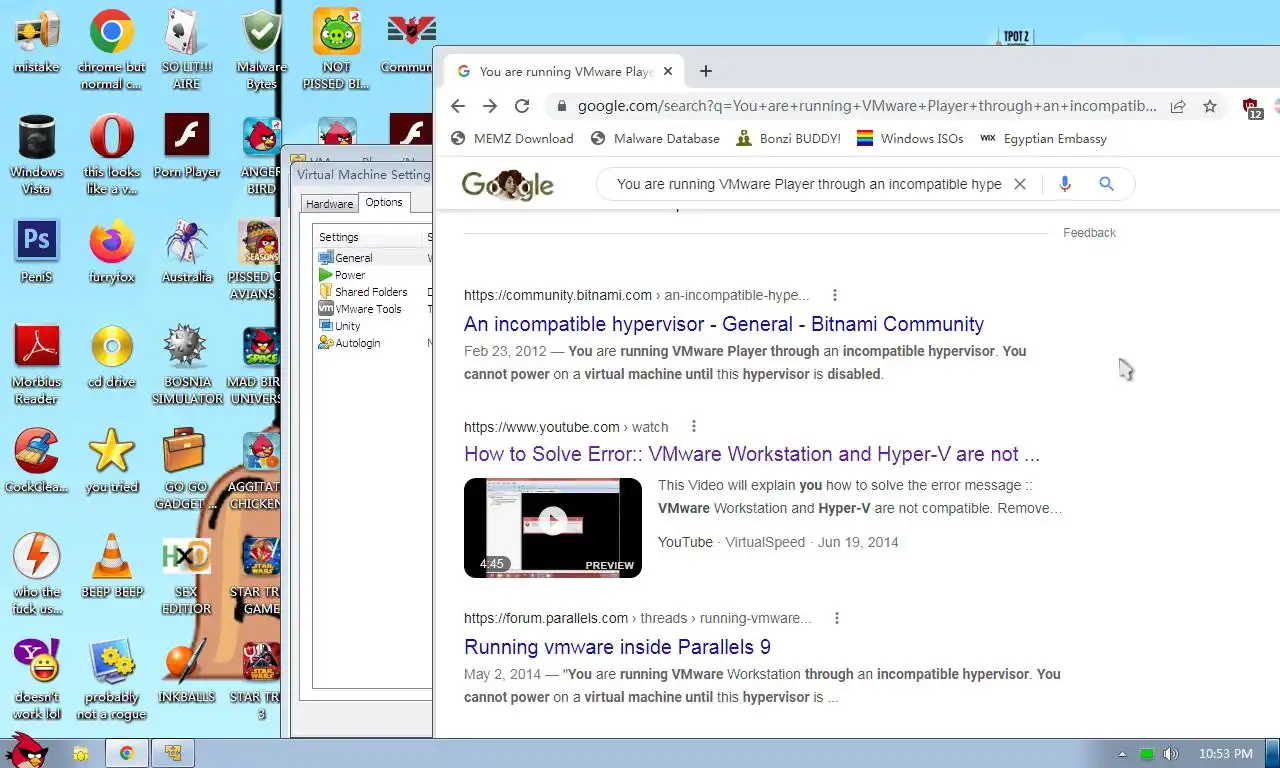Start voice search with the microphone icon

(x=1064, y=184)
